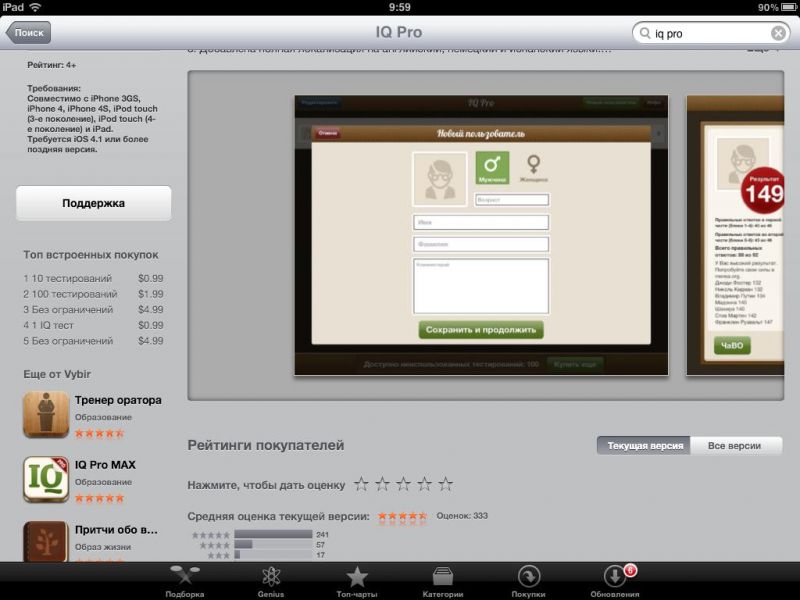Clear the search field text

point(778,33)
